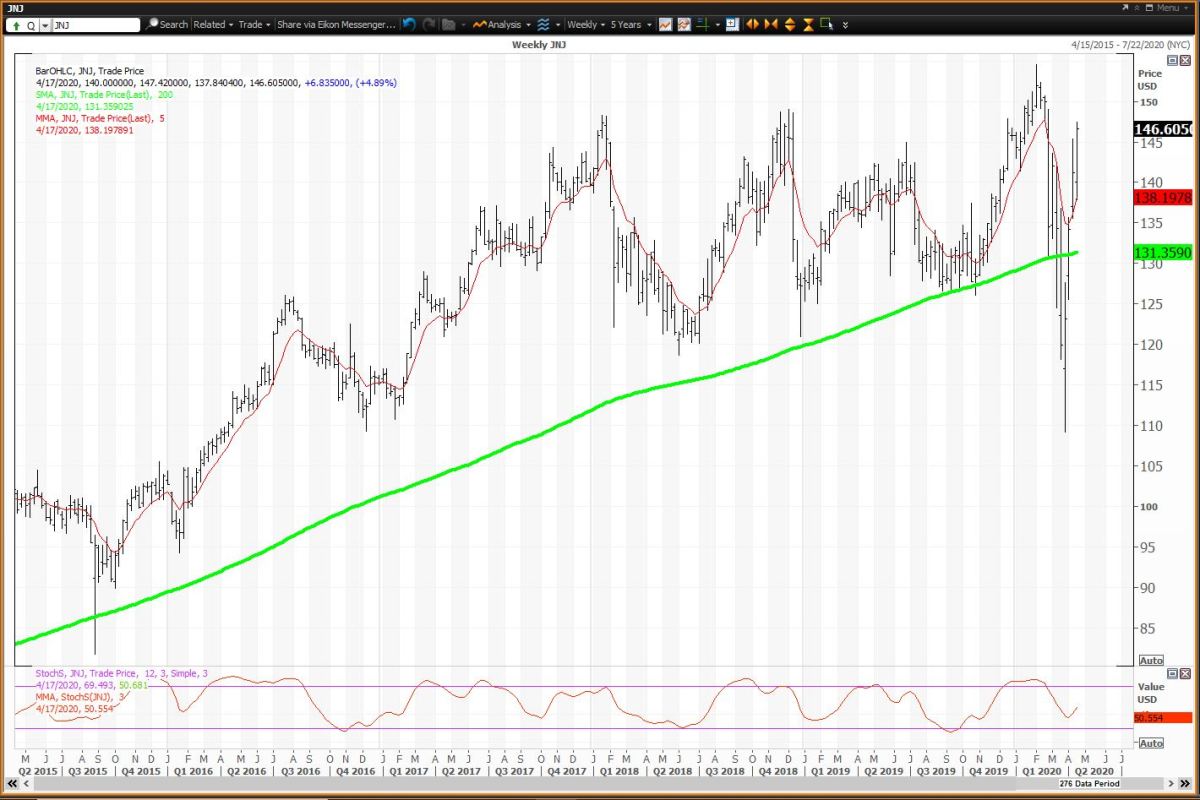Click the vertical expand arrows icon
This screenshot has width=1200, height=800.
790,24
